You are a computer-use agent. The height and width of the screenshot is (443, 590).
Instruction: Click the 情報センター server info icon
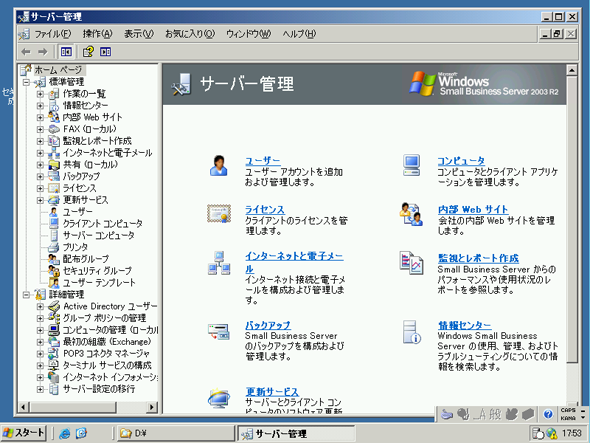(411, 332)
